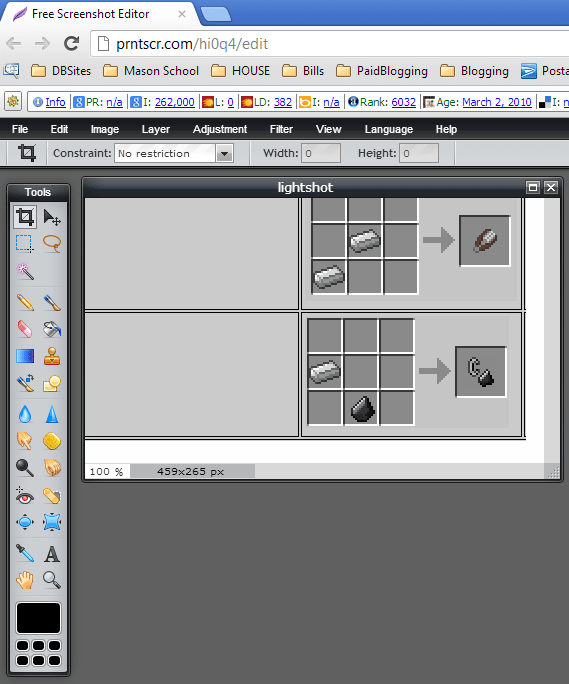This screenshot has width=569, height=684.
Task: Open the main black color swatch
Action: (x=38, y=618)
